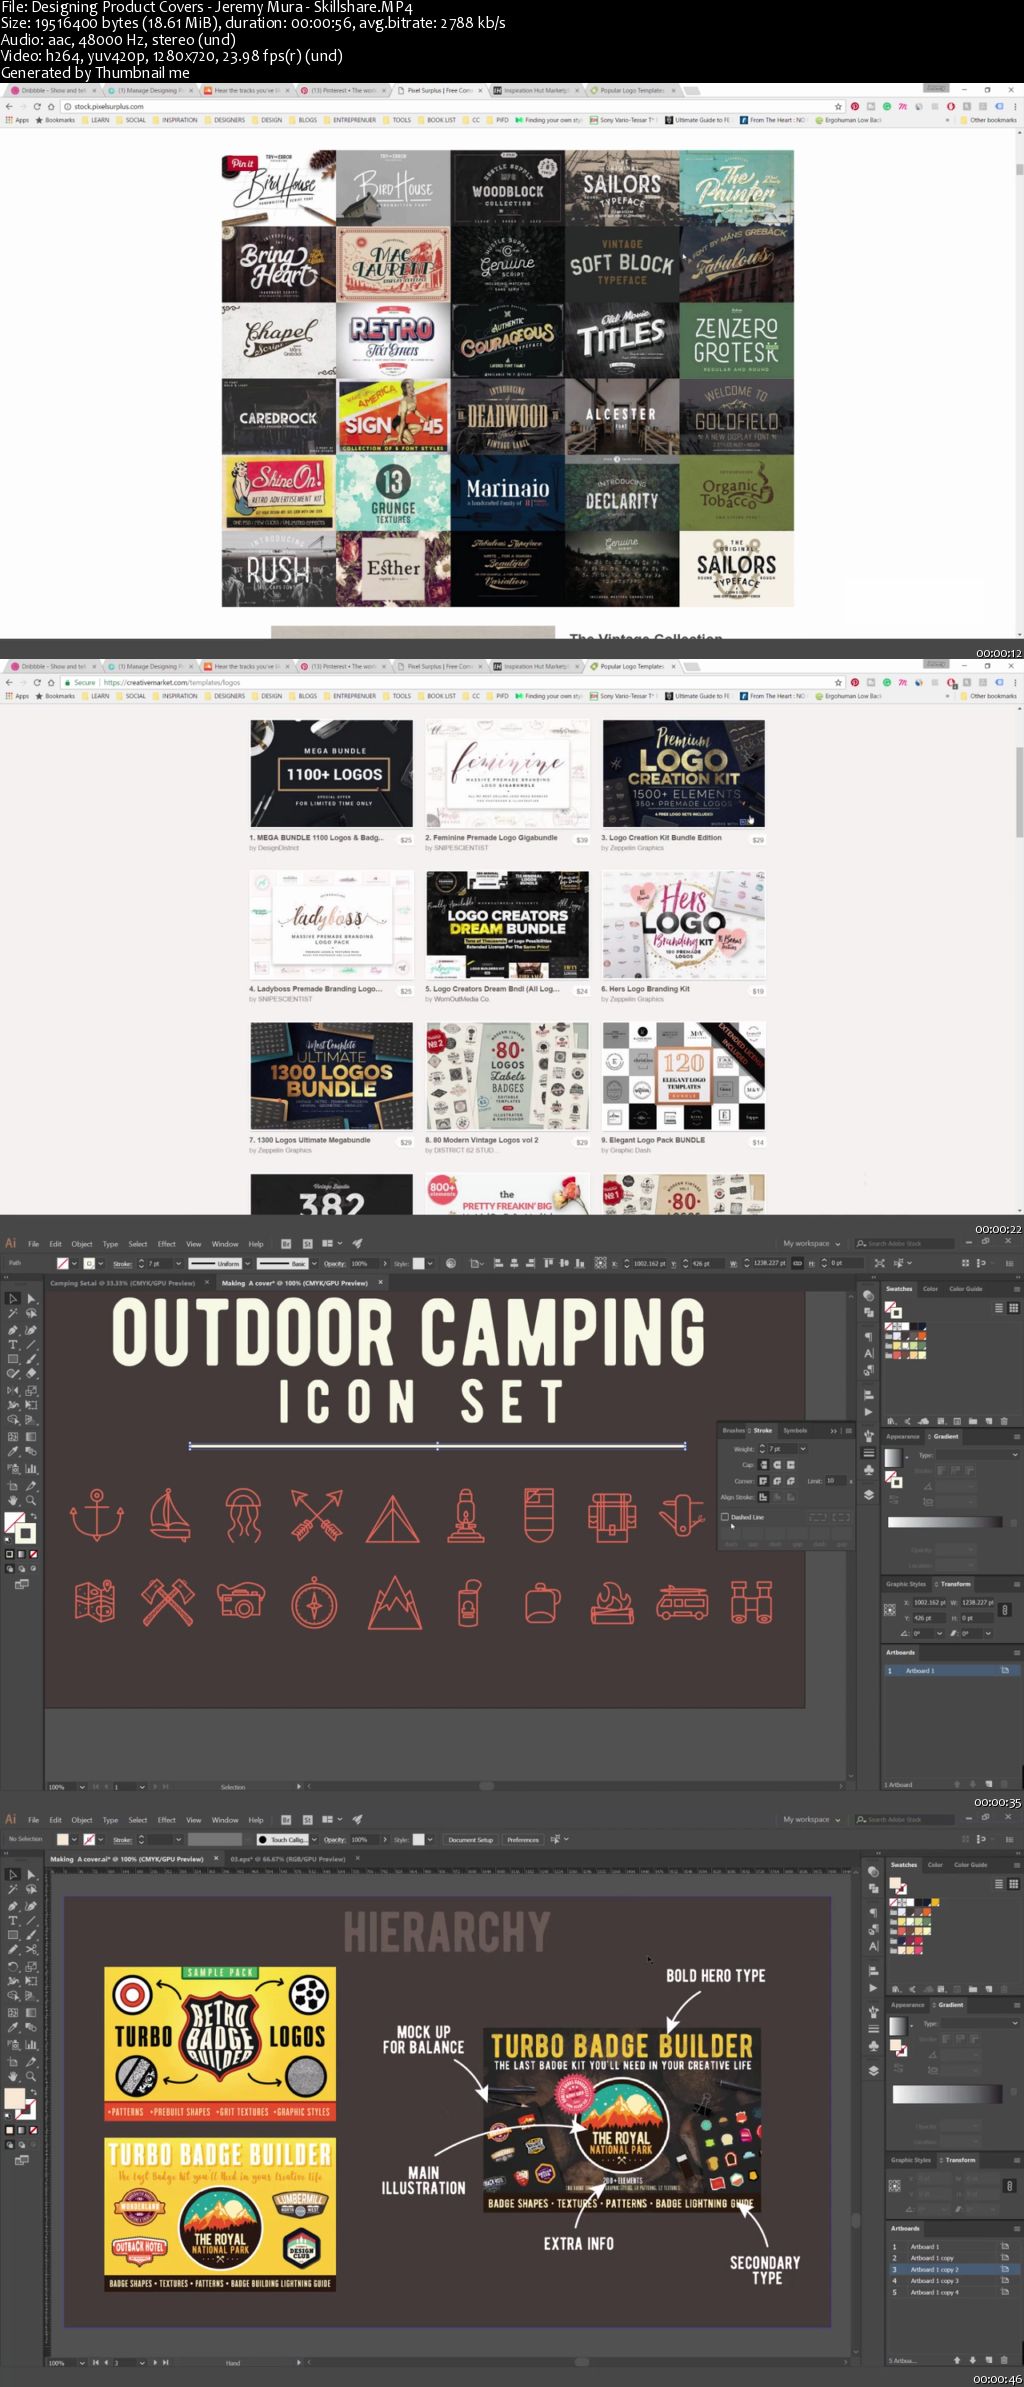1024x2387 pixels.
Task: Set Round Join corner in the Stroke panel
Action: pos(777,1480)
